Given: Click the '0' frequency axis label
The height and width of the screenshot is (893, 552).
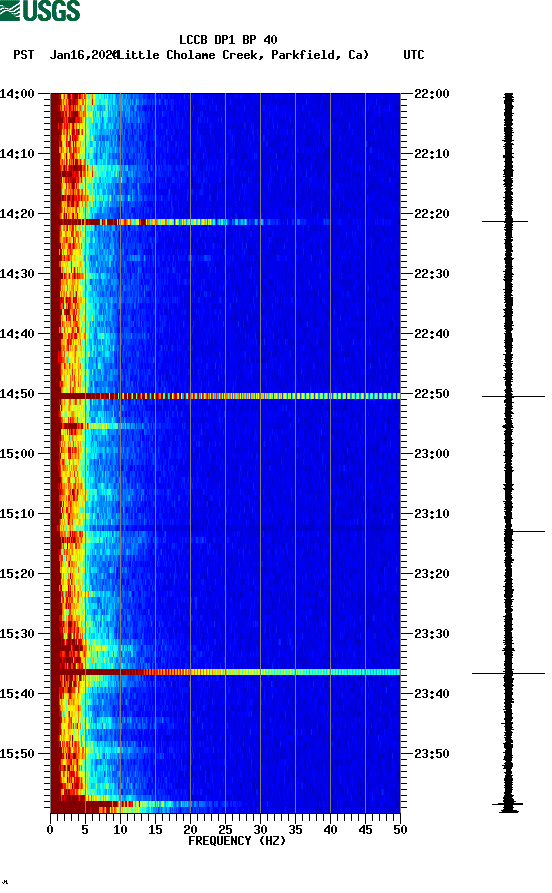Looking at the screenshot, I should 50,830.
